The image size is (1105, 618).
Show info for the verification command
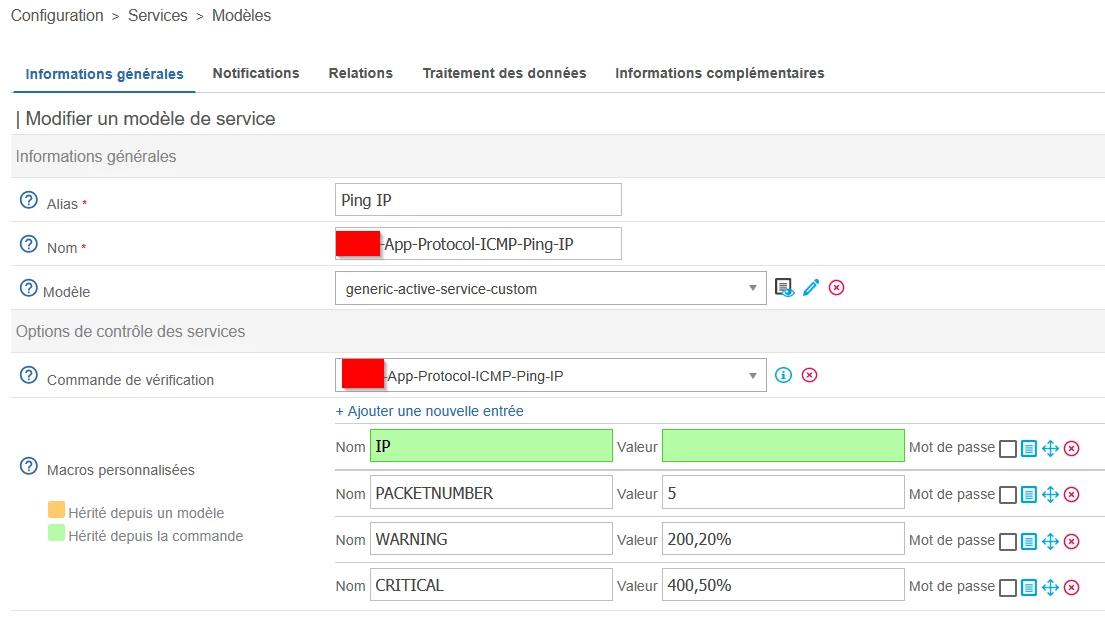pyautogui.click(x=784, y=375)
